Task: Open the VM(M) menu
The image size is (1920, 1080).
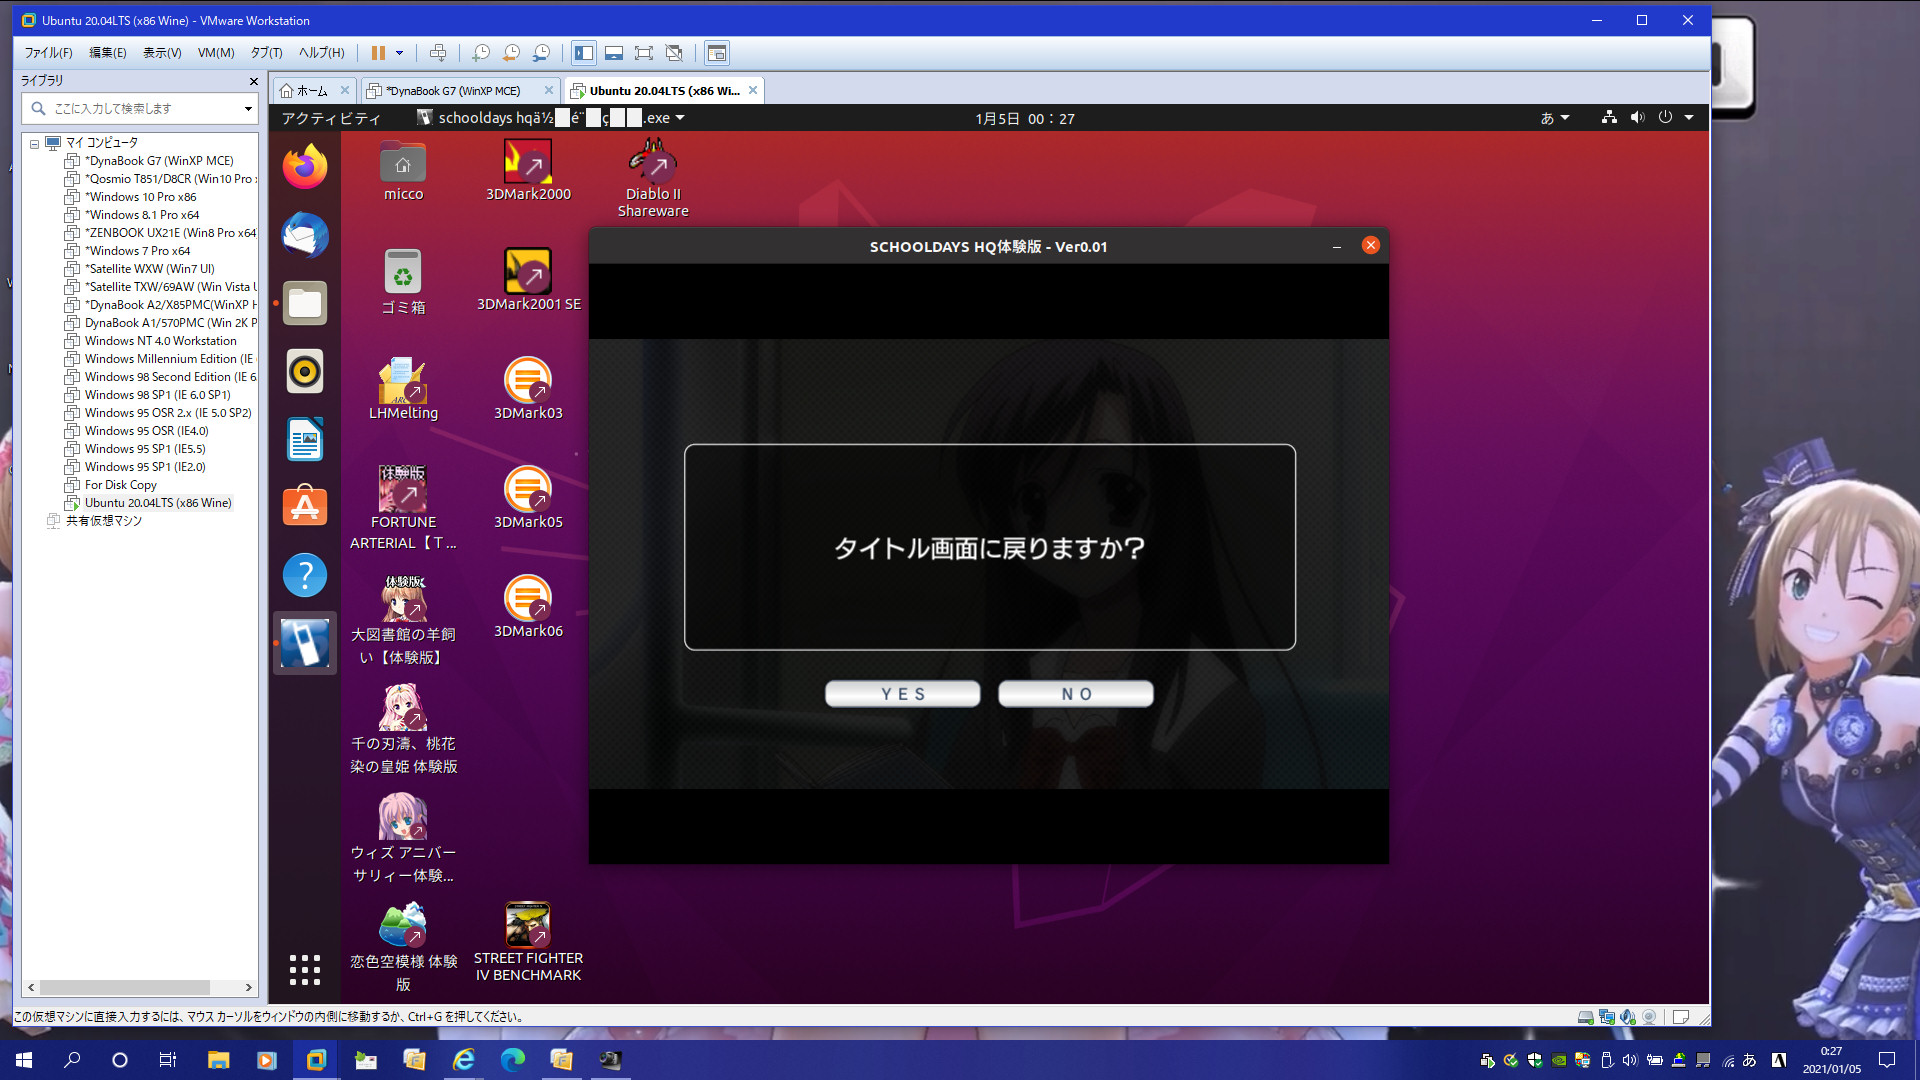Action: [x=216, y=53]
